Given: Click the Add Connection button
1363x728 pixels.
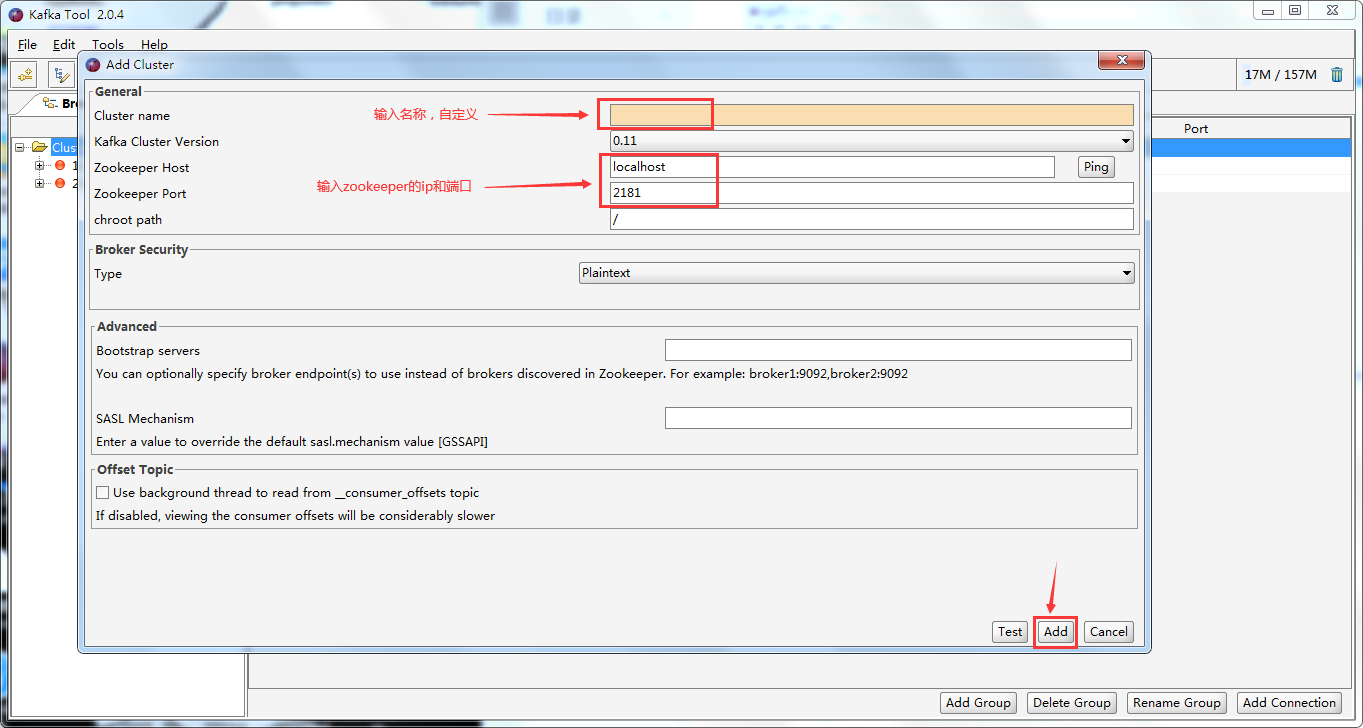Looking at the screenshot, I should pos(1290,703).
